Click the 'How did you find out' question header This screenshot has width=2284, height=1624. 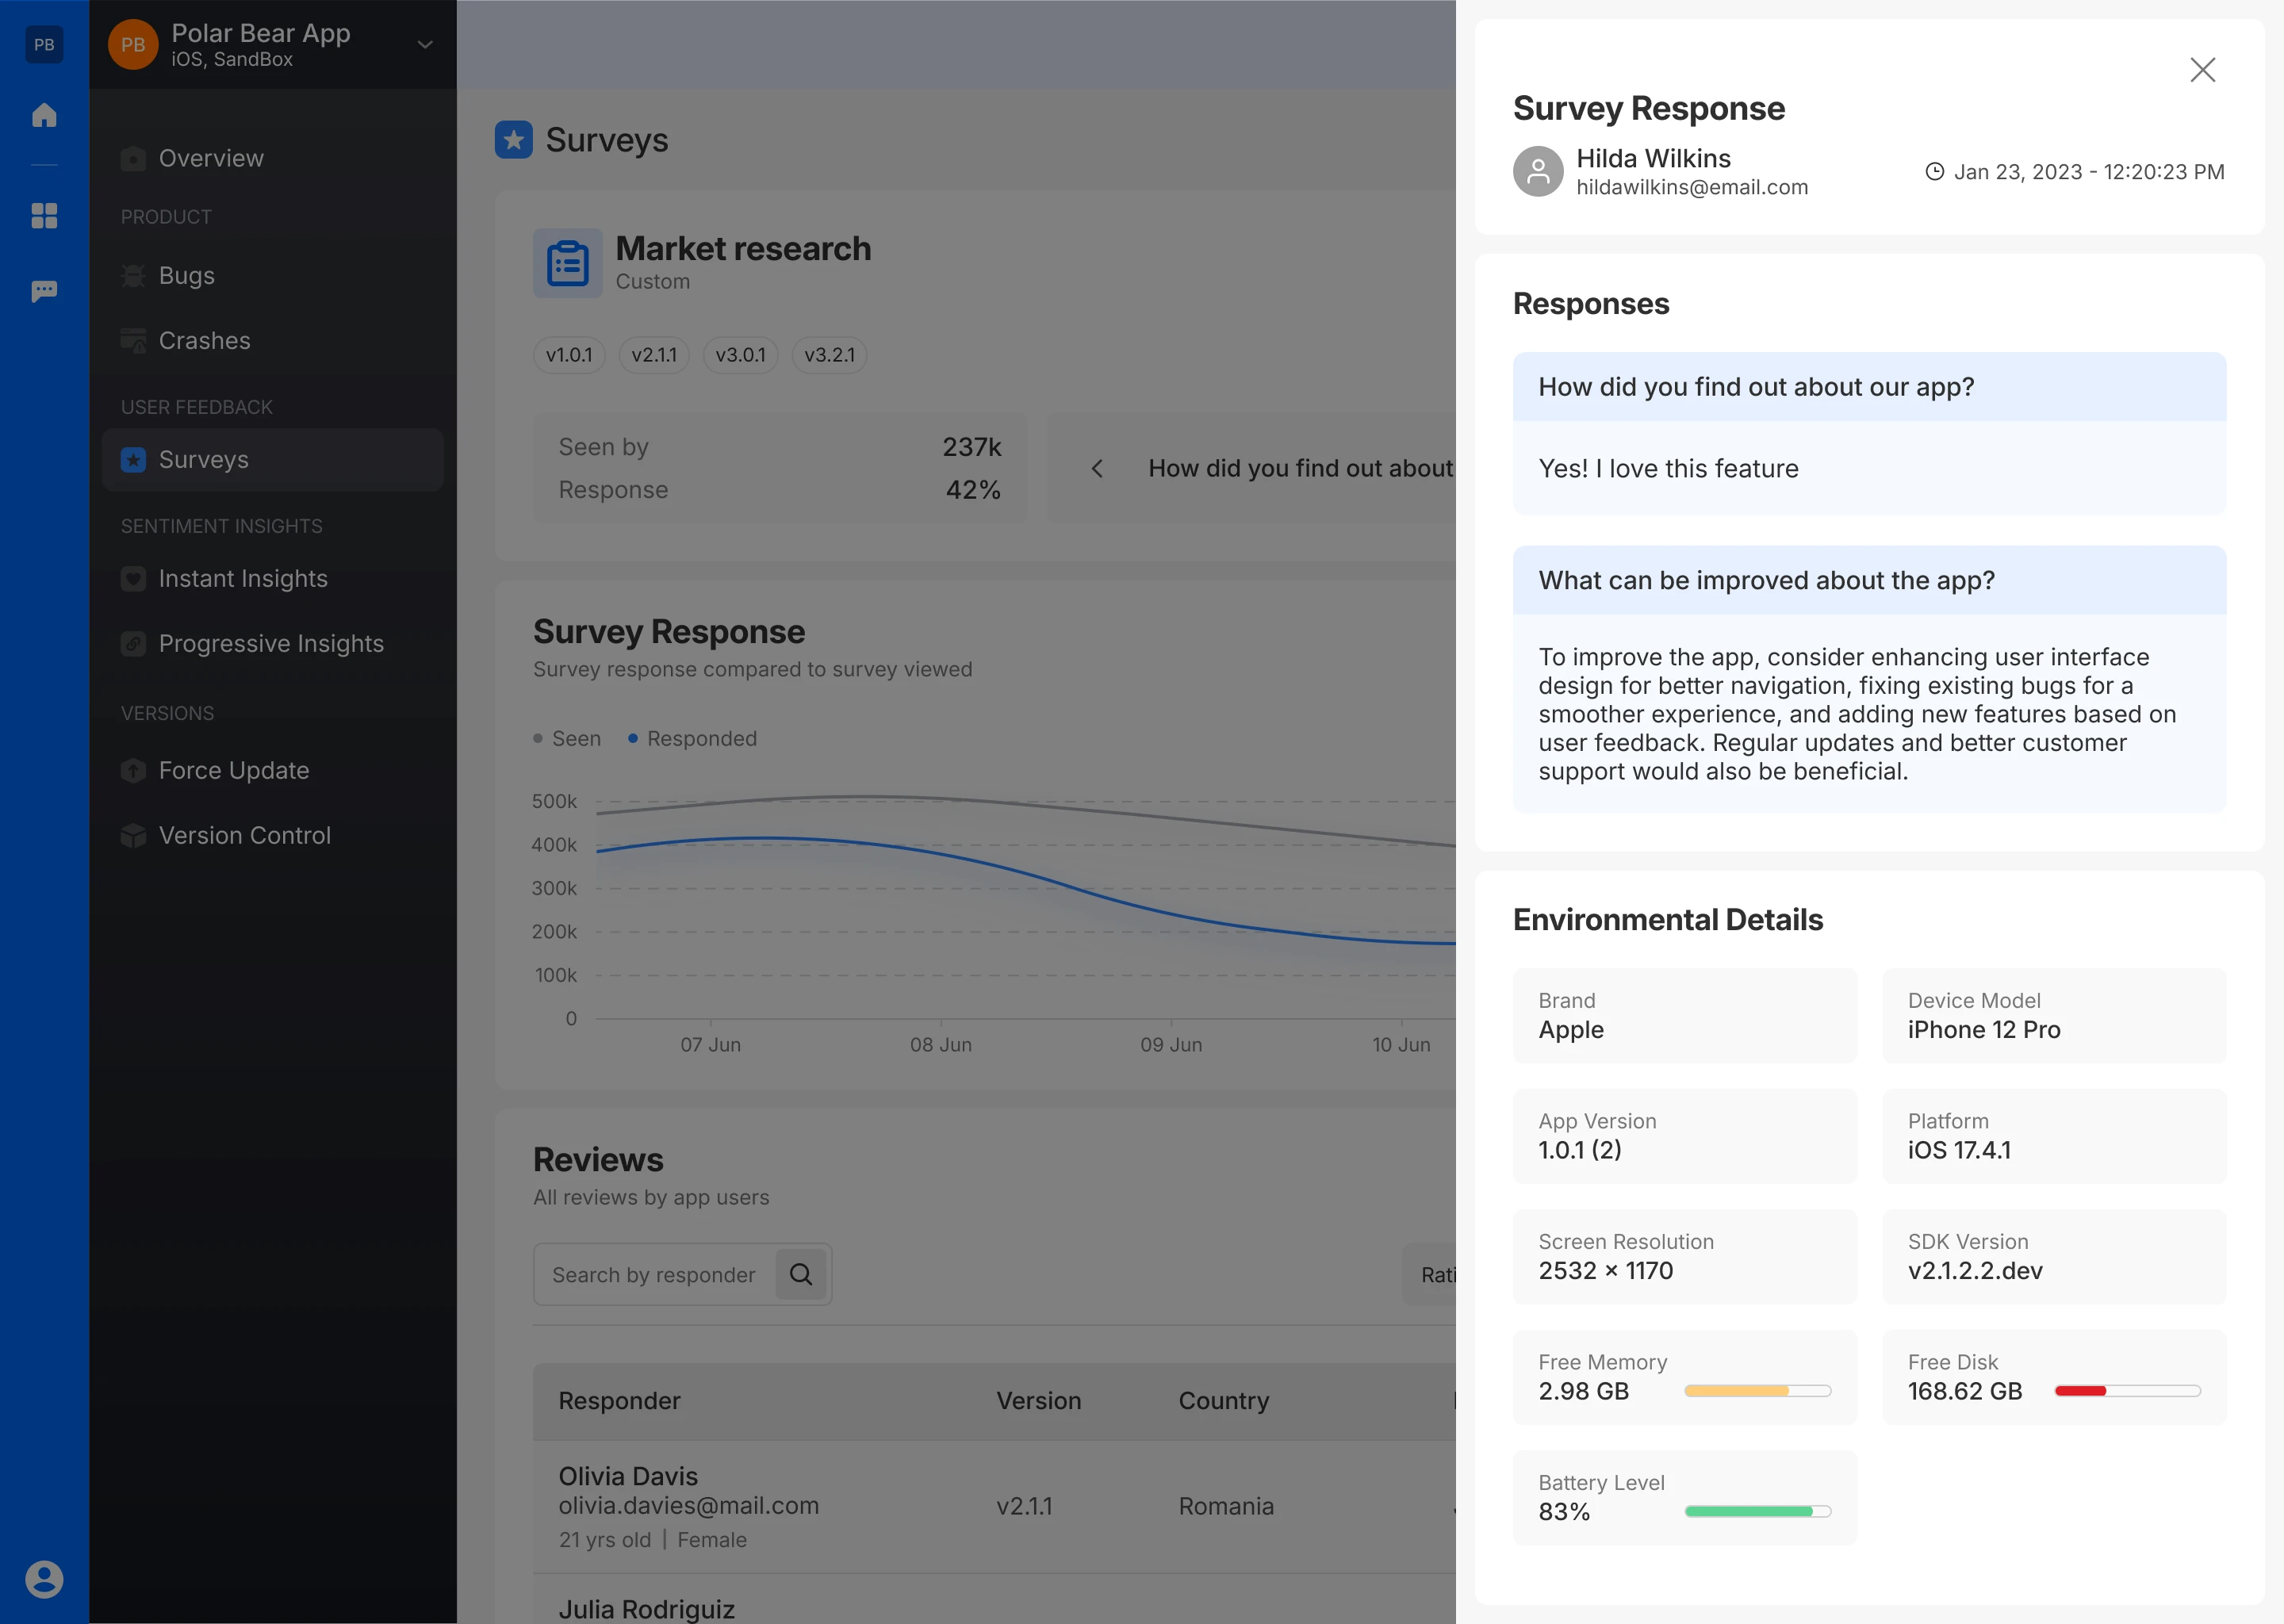[1869, 386]
